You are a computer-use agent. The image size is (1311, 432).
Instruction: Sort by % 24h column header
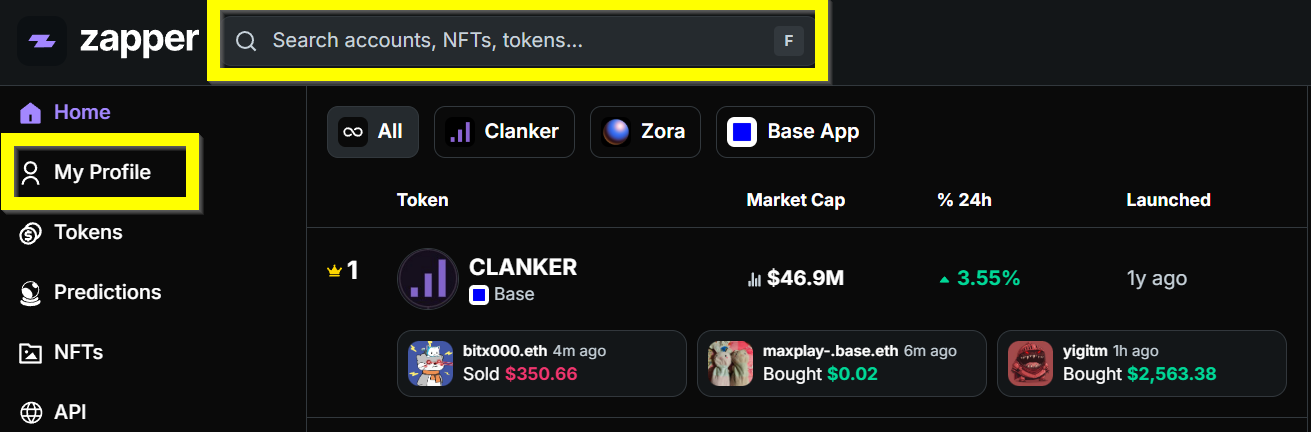964,200
